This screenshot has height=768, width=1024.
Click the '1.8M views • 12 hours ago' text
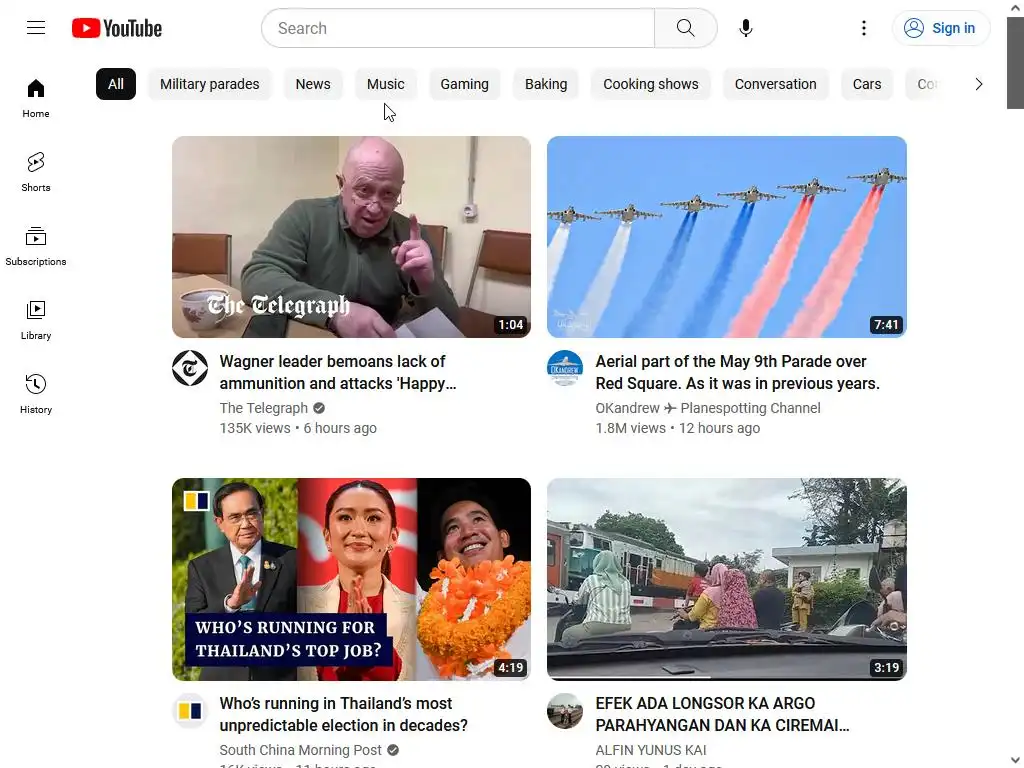[x=677, y=428]
